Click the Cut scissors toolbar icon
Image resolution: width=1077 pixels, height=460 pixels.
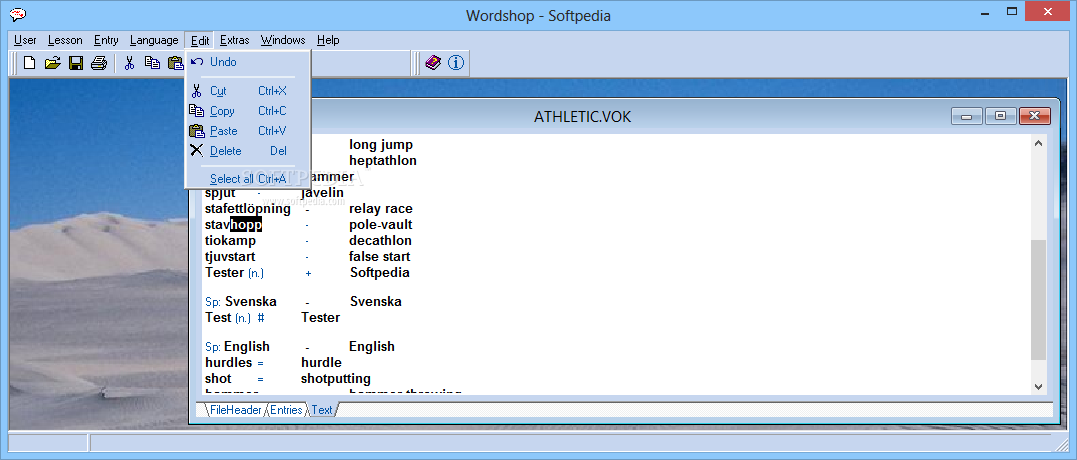tap(129, 63)
